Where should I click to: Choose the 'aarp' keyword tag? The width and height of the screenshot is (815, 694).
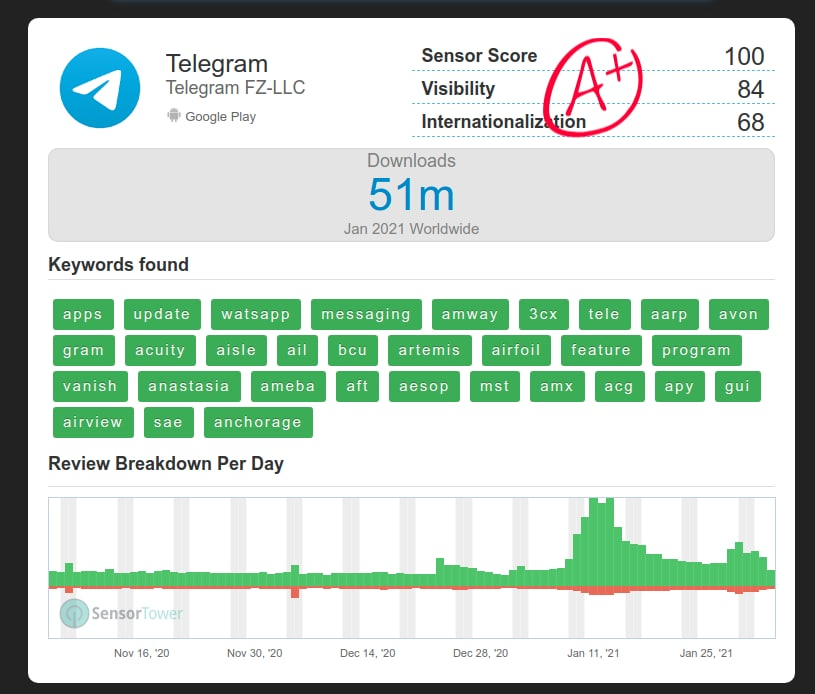tap(669, 314)
